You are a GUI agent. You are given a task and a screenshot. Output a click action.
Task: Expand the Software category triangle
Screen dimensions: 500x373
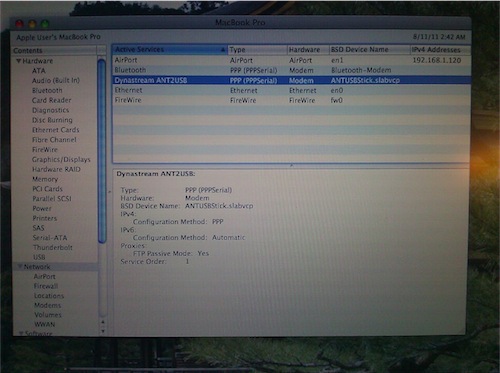(x=21, y=333)
